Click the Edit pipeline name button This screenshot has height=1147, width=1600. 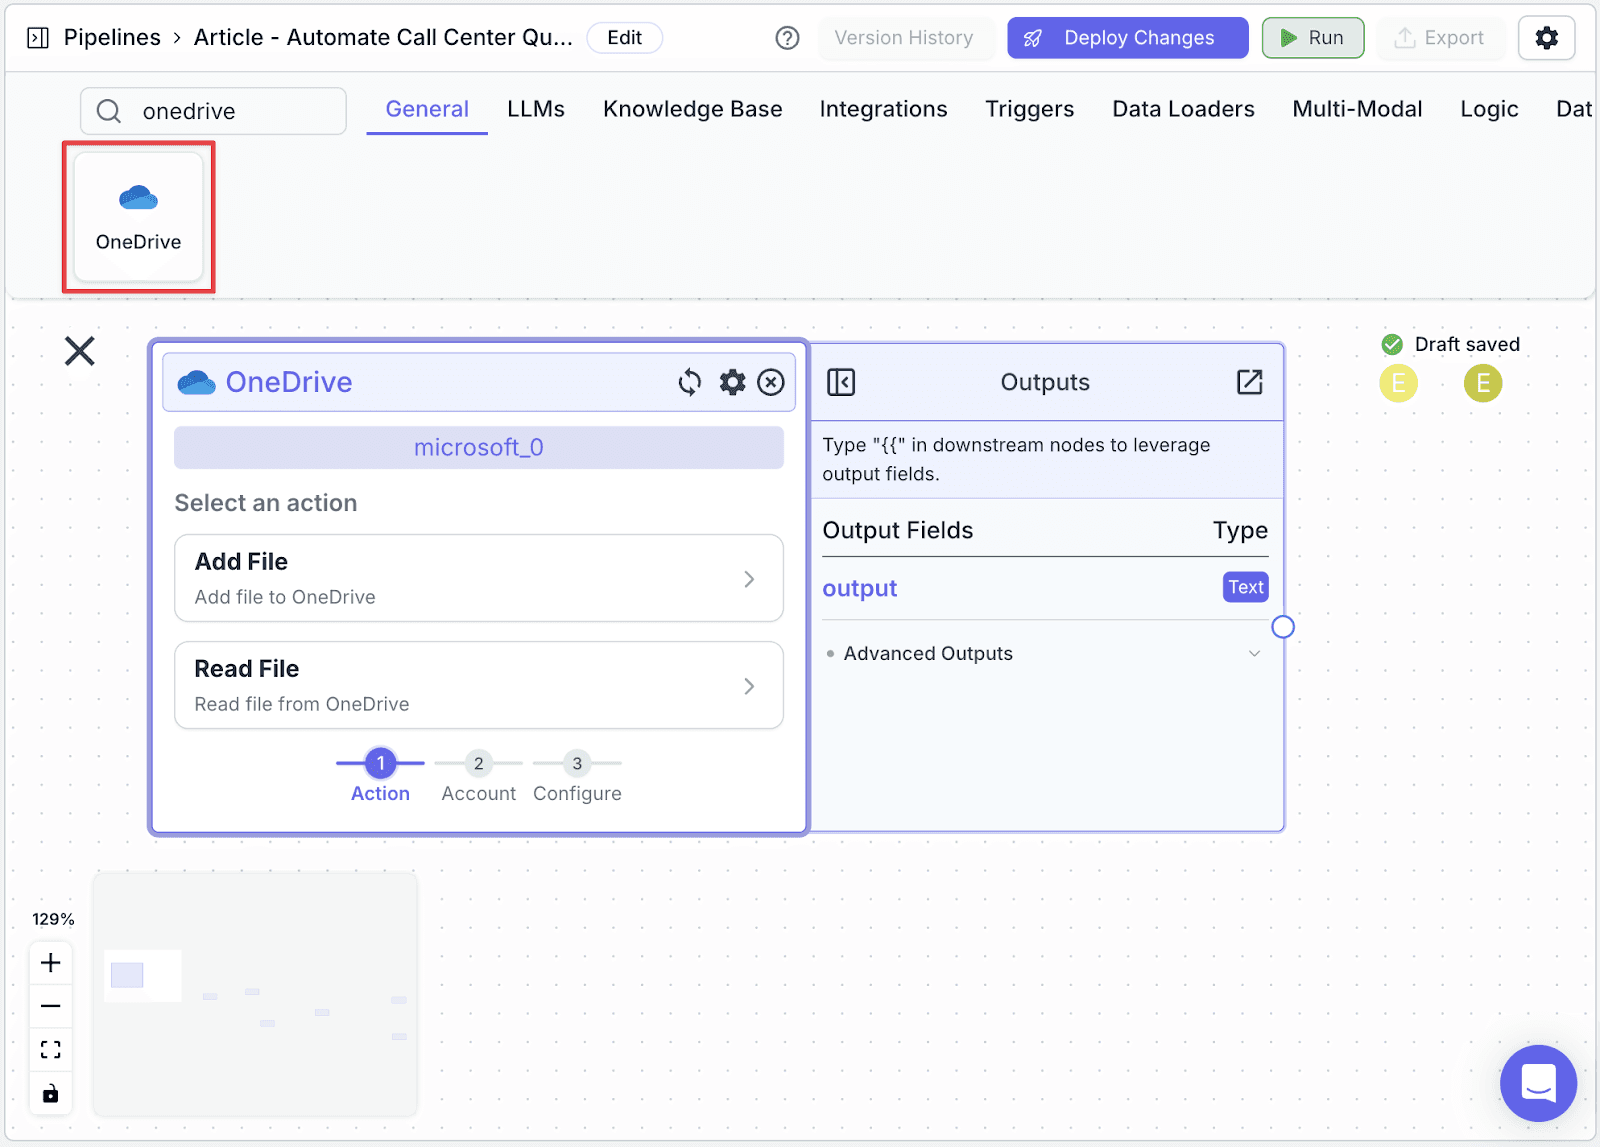[625, 38]
